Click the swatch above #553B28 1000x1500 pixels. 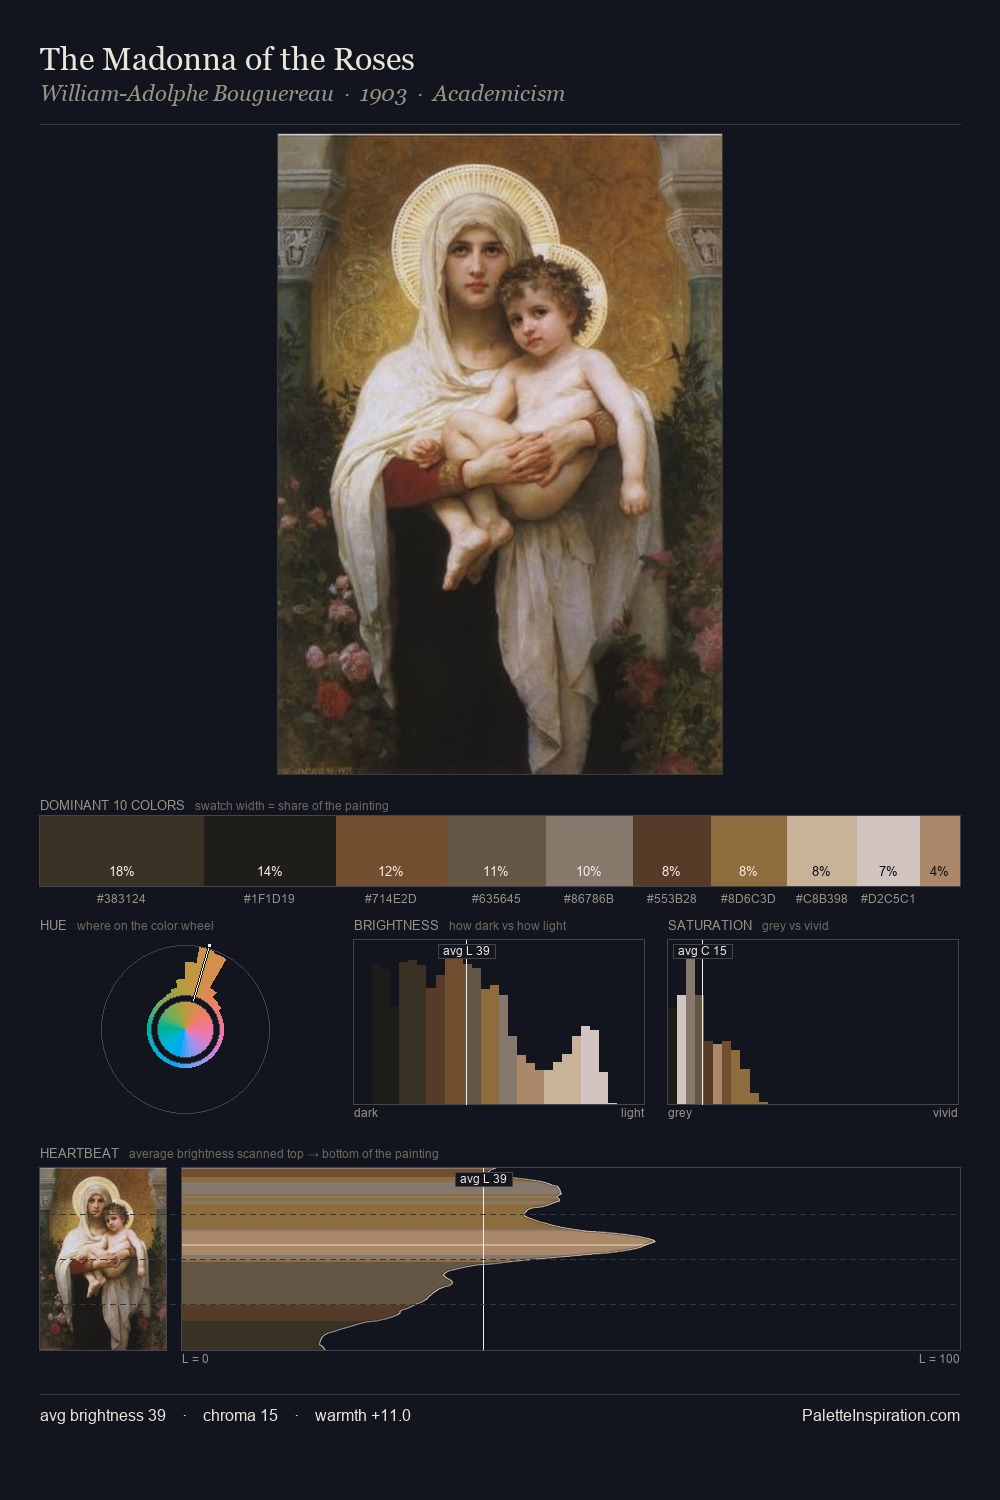[672, 851]
